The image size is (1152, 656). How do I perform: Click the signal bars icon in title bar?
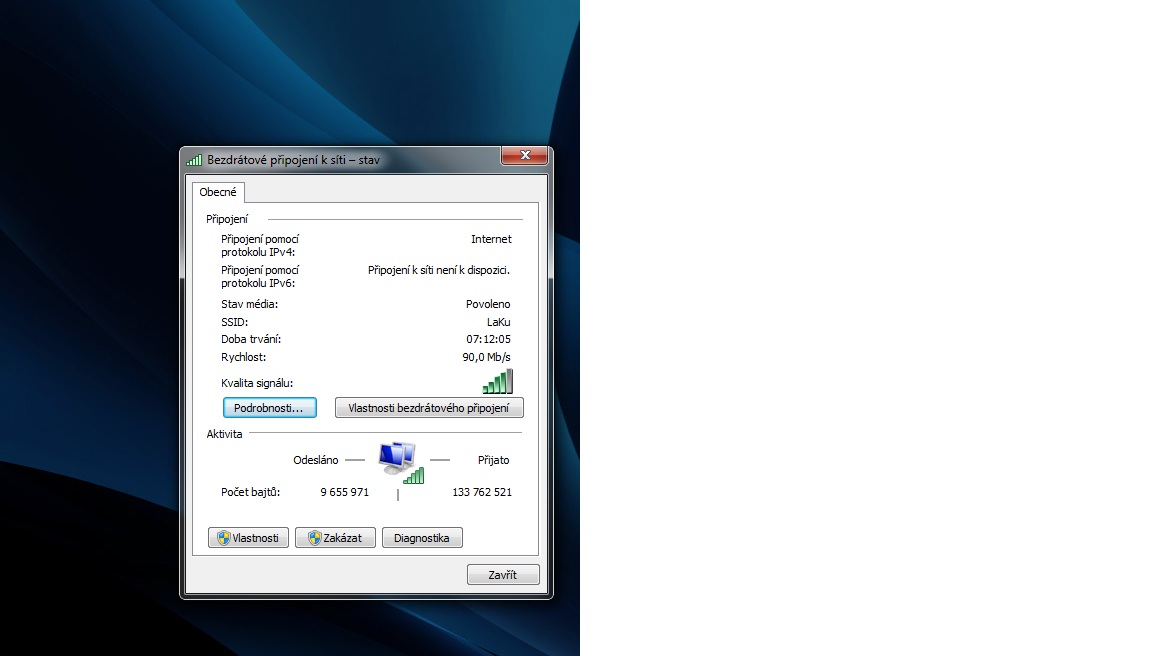(194, 159)
